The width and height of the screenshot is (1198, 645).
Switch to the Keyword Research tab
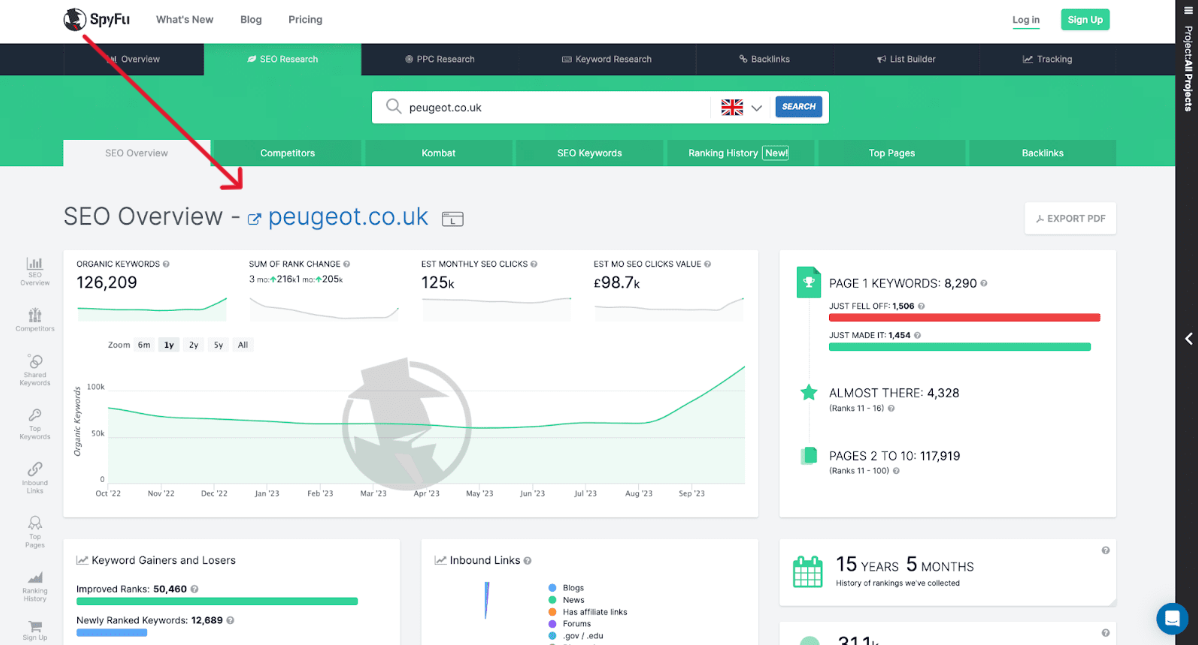607,59
